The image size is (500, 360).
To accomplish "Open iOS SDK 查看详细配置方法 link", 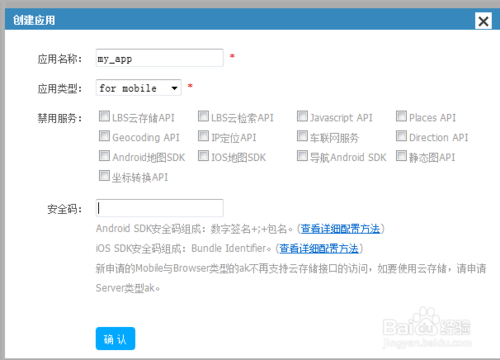I will 319,248.
